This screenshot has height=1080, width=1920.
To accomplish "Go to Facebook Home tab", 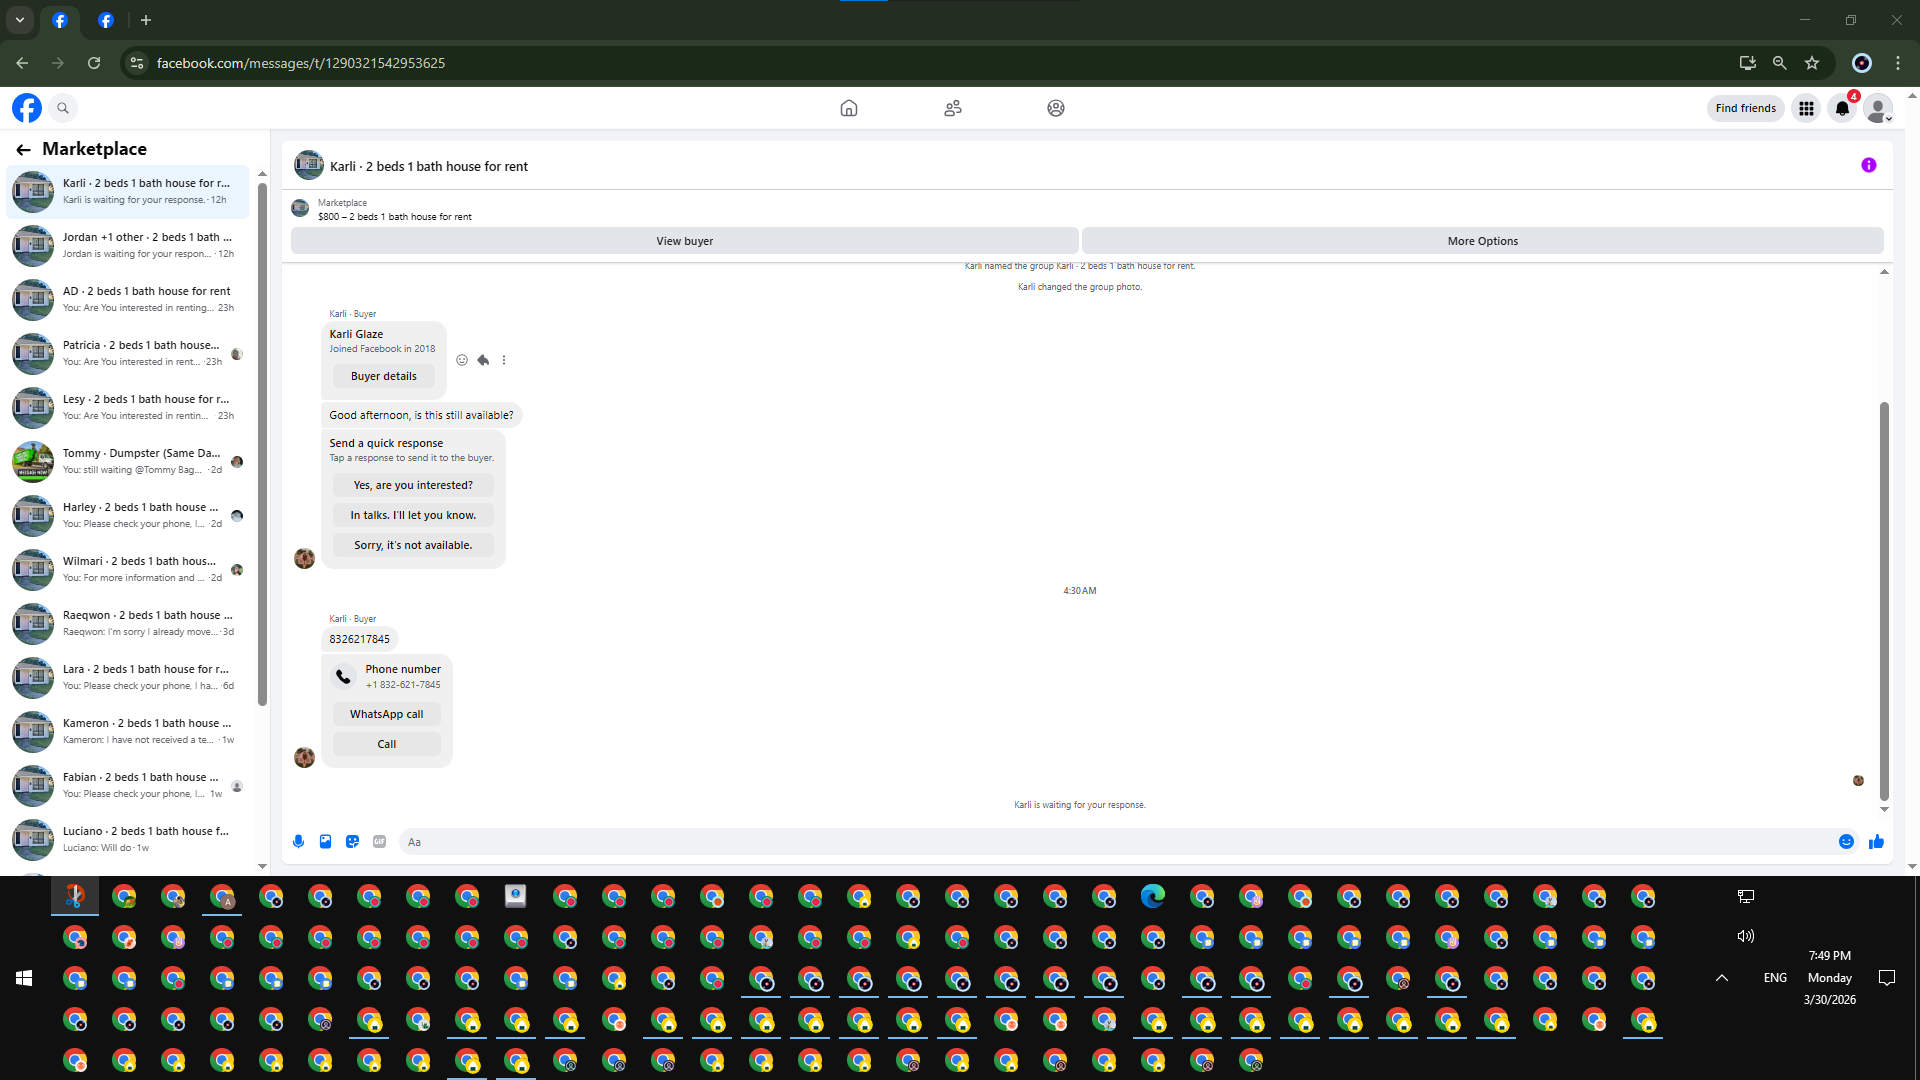I will click(x=849, y=108).
